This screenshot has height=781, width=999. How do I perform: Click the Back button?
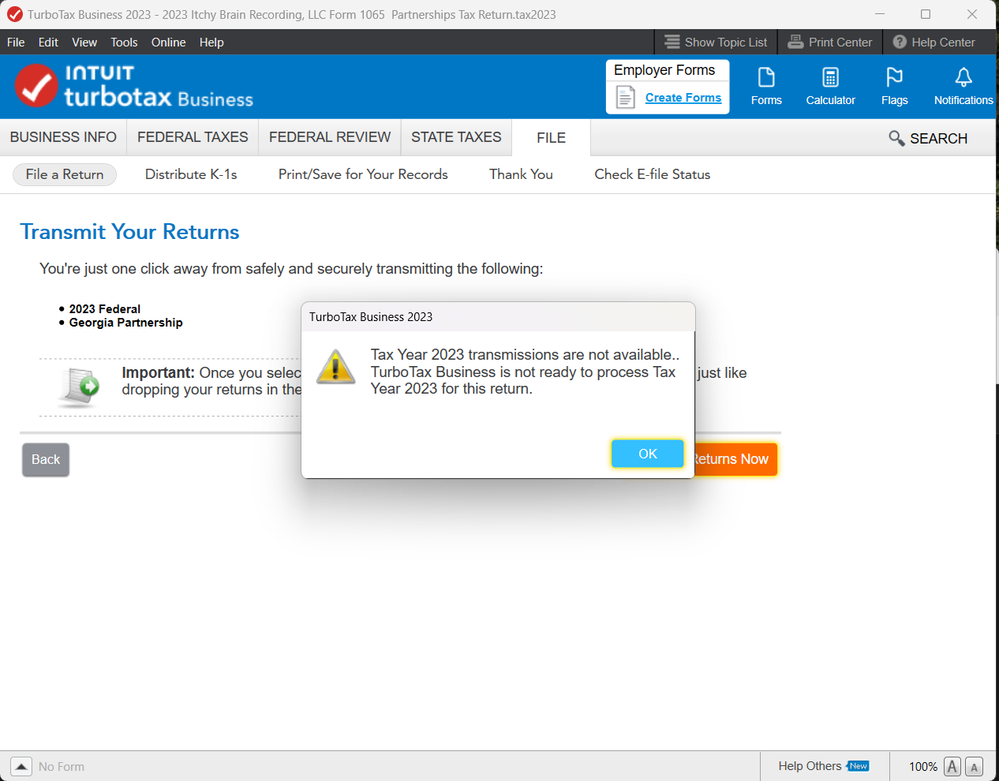tap(46, 459)
